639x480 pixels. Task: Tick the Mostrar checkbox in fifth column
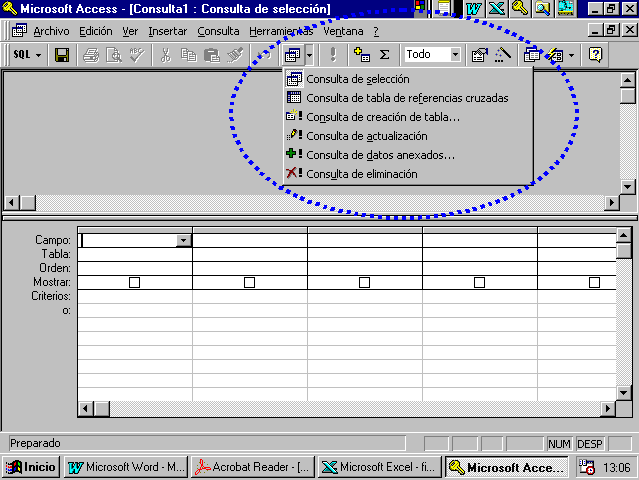point(595,282)
